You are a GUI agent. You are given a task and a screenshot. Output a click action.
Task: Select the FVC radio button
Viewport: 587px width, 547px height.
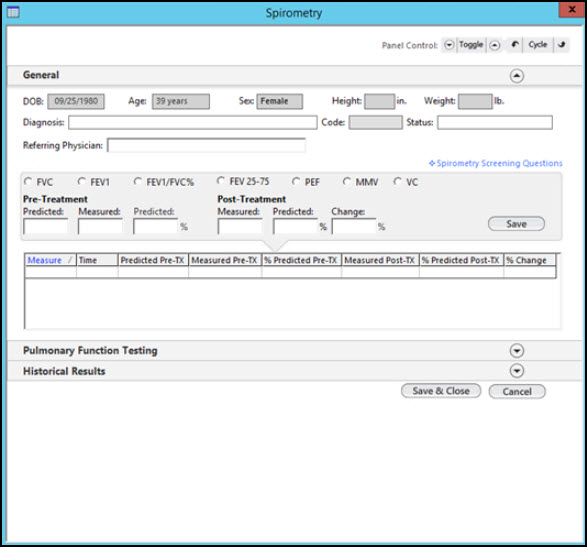pyautogui.click(x=28, y=182)
